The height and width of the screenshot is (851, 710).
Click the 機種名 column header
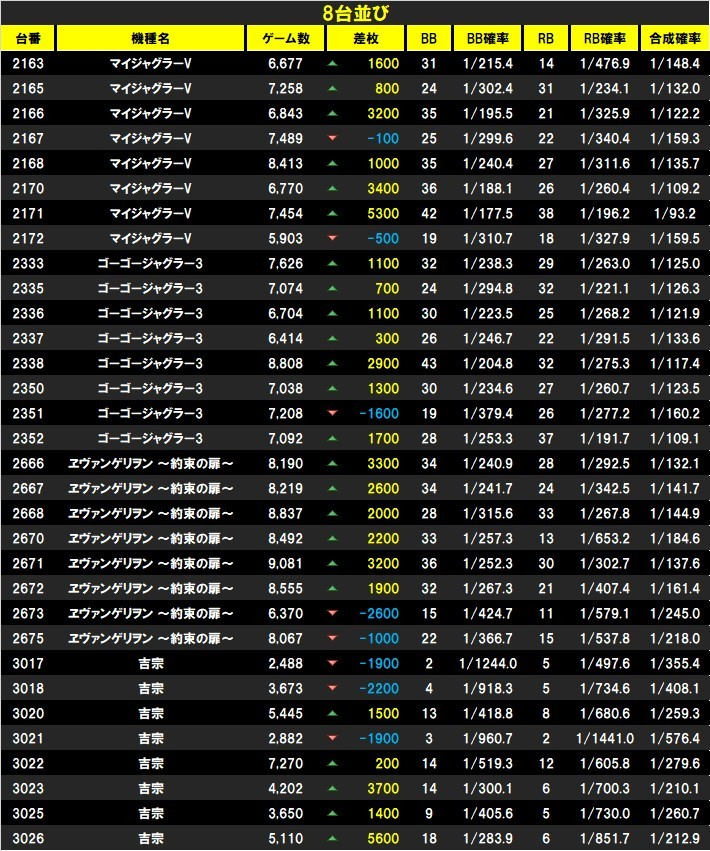tap(150, 39)
